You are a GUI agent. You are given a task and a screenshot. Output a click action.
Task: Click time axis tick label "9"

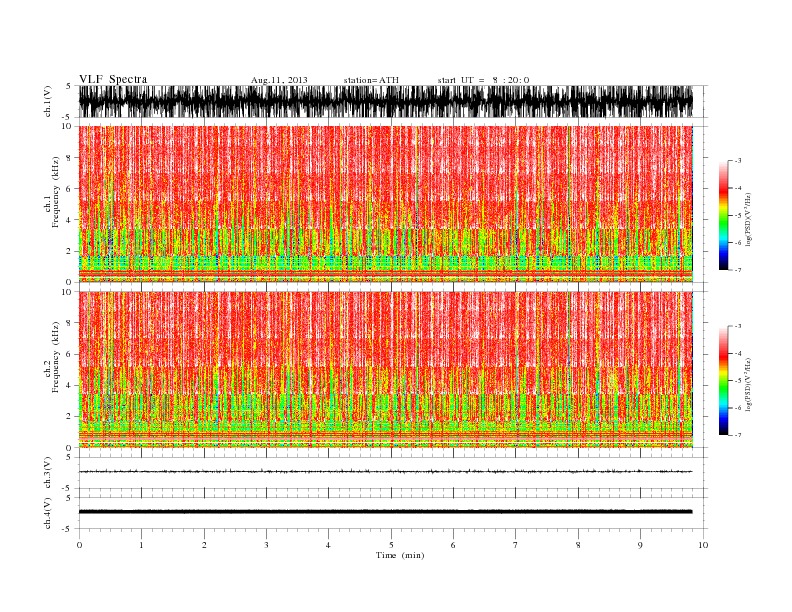(640, 545)
